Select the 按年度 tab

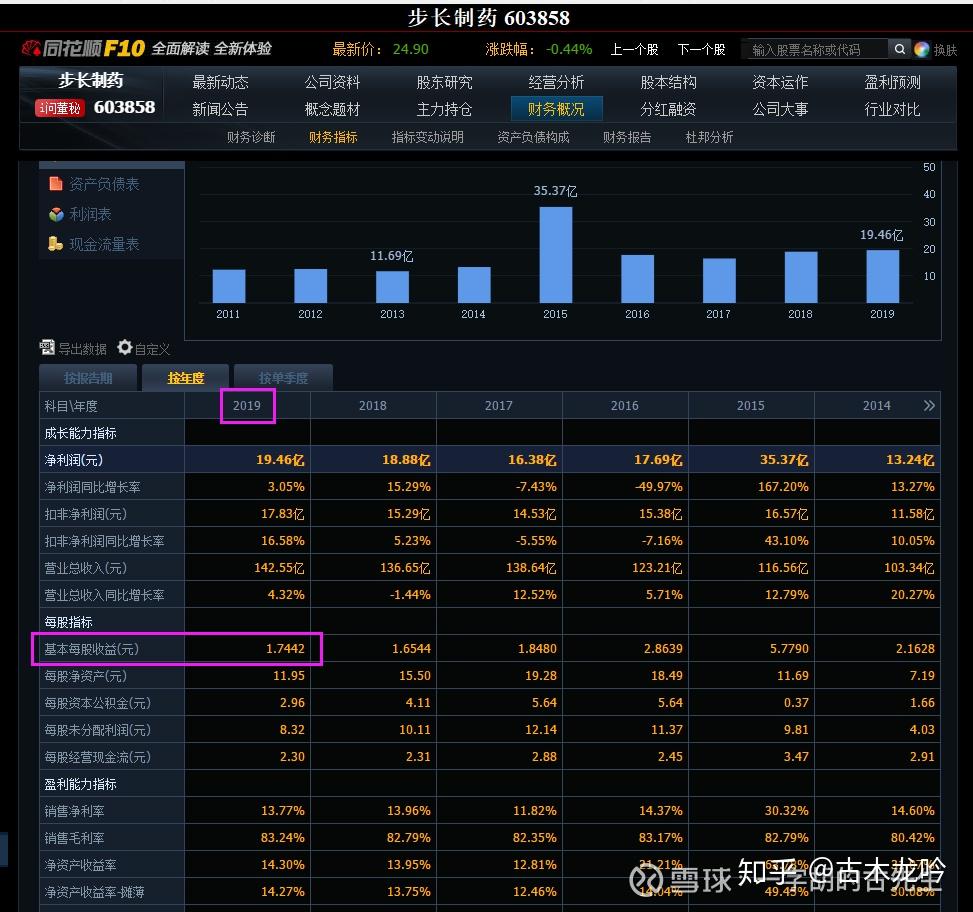(x=186, y=378)
